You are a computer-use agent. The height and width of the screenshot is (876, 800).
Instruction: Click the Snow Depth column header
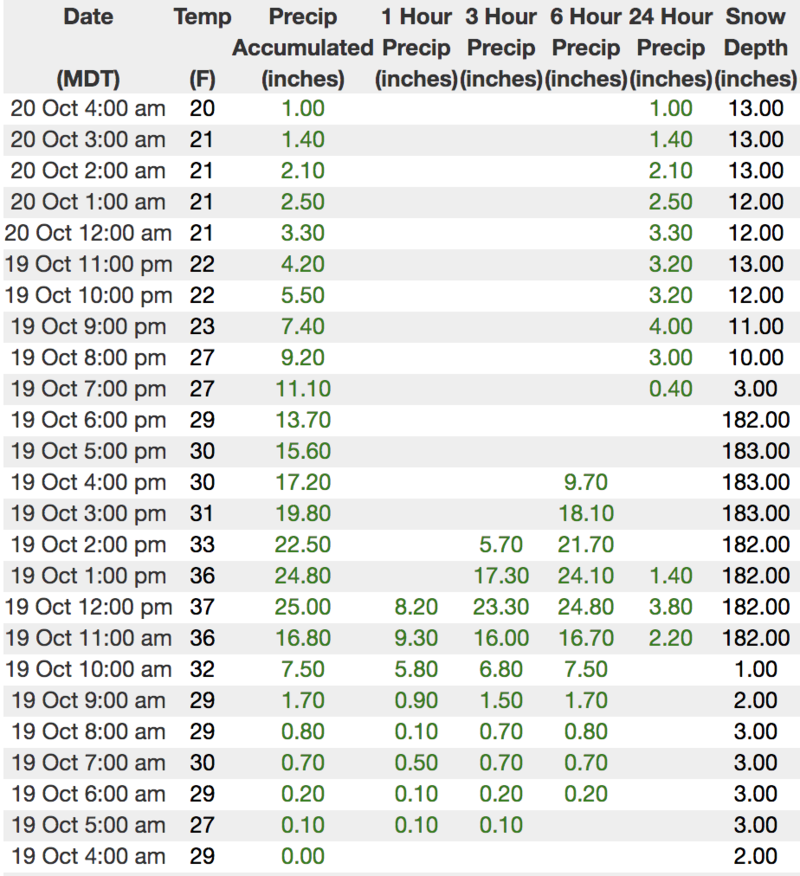click(x=756, y=47)
